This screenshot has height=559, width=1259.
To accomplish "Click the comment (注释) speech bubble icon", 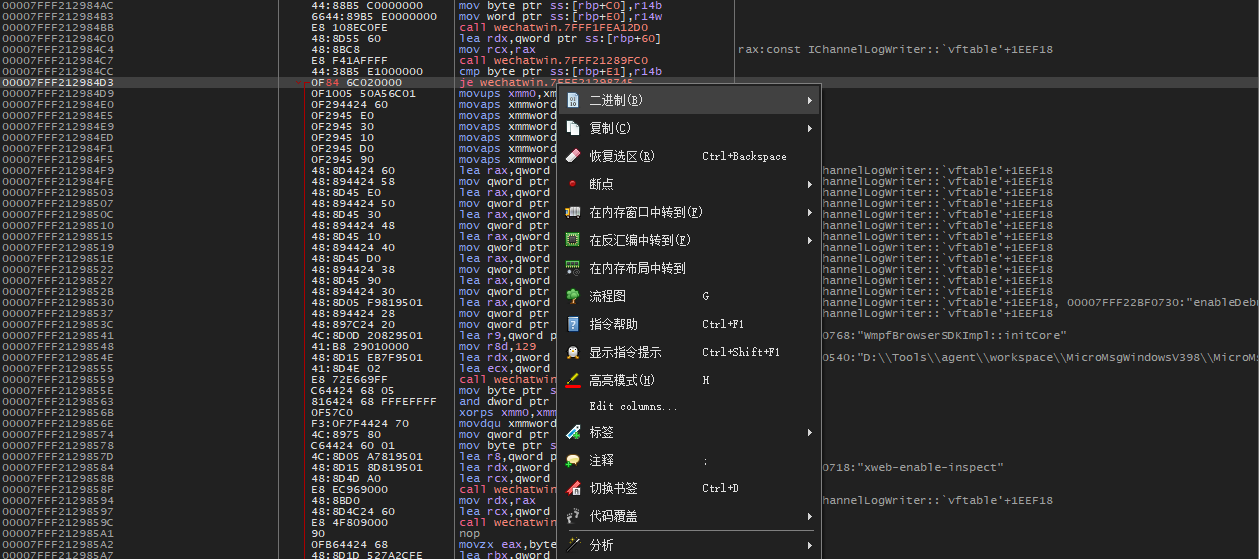I will pyautogui.click(x=573, y=460).
